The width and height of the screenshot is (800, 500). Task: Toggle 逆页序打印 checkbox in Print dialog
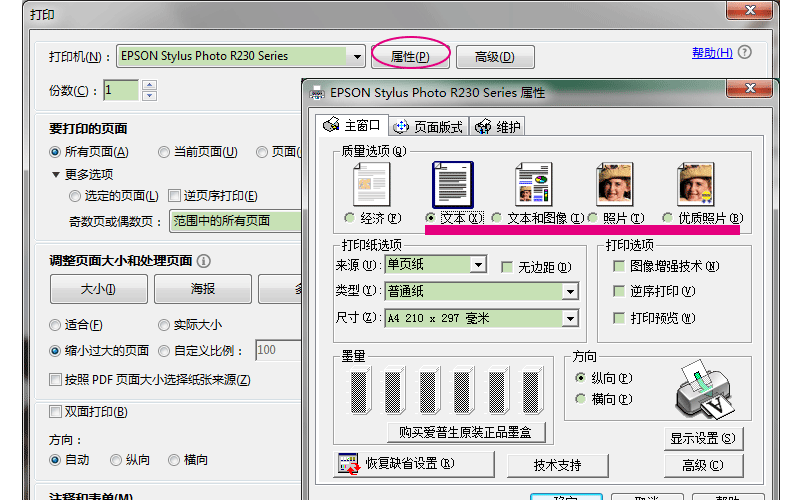tap(174, 195)
